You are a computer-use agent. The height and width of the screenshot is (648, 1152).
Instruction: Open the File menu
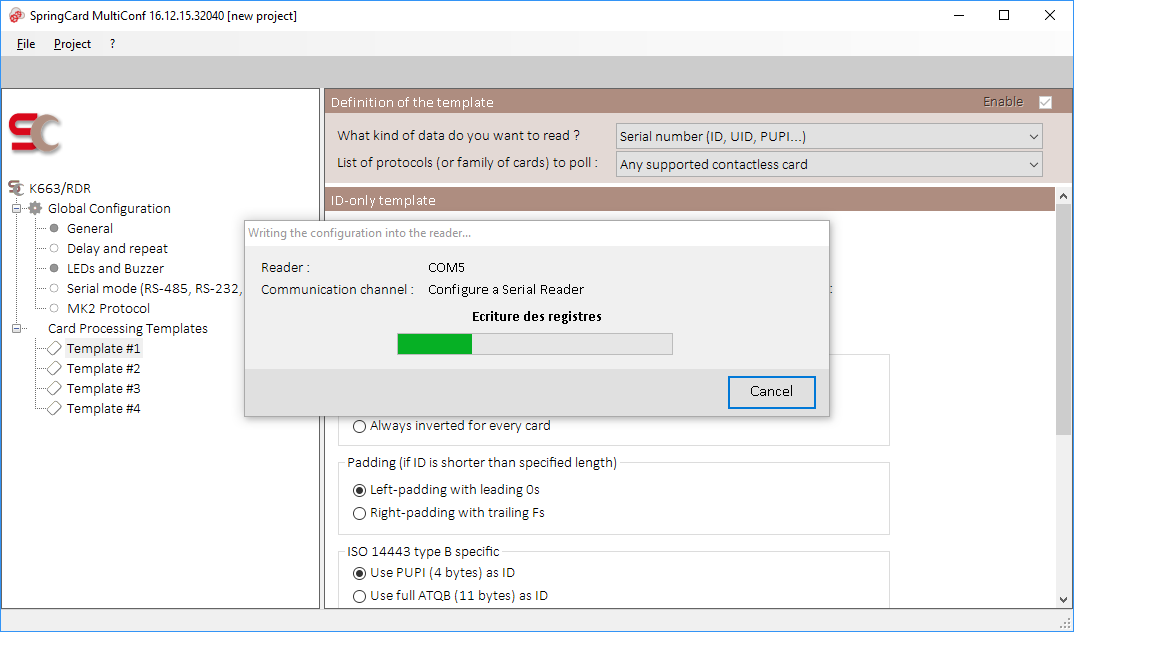tap(26, 44)
